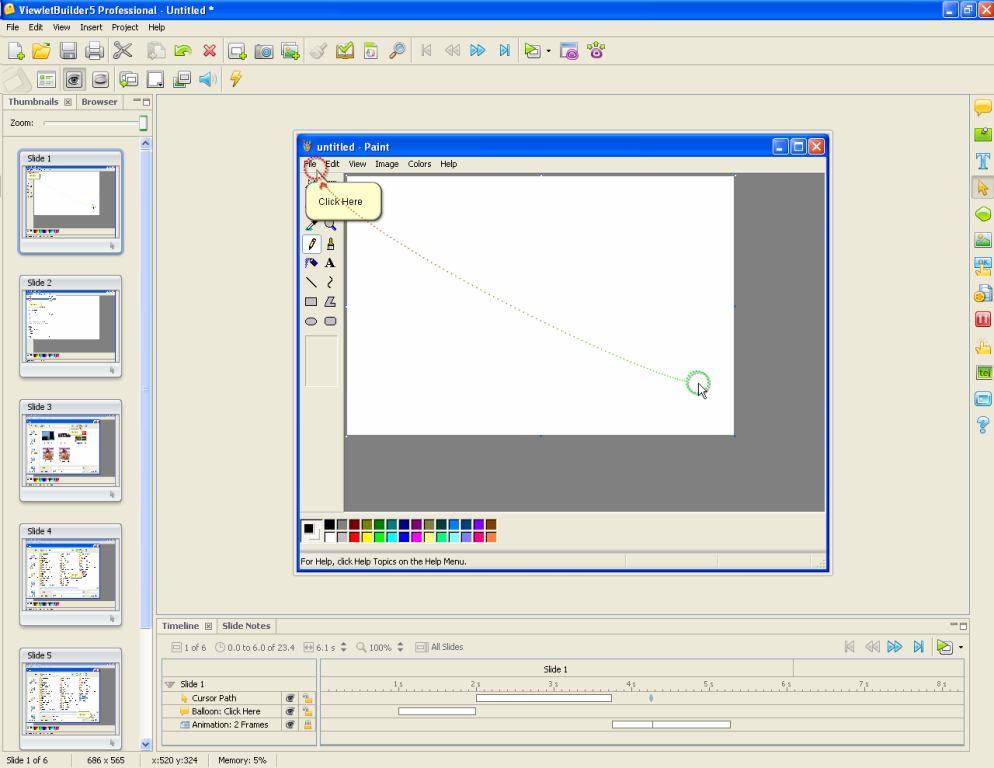The width and height of the screenshot is (994, 768).
Task: Insert a new blank slide icon
Action: click(x=237, y=51)
